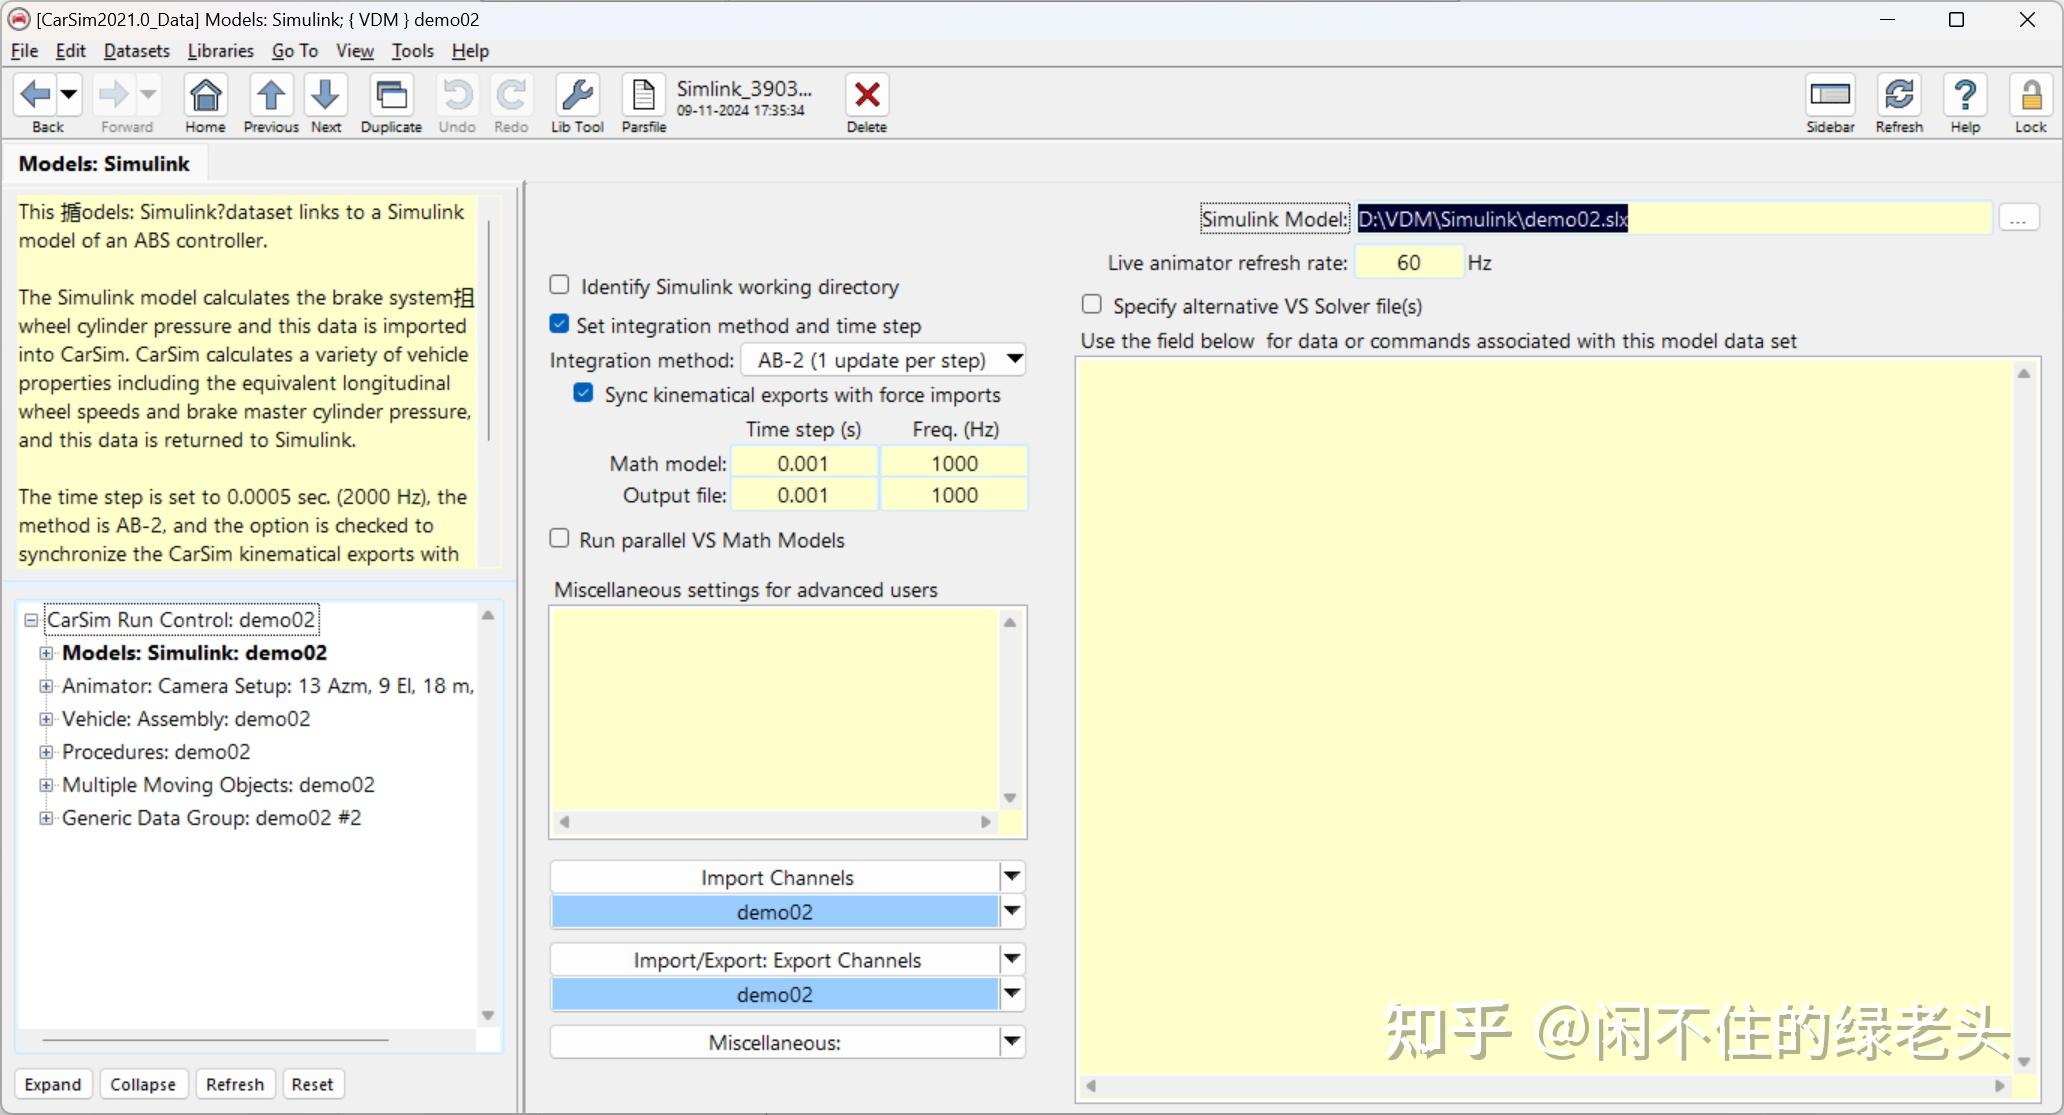Toggle the Sidebar icon
Image resolution: width=2064 pixels, height=1115 pixels.
click(1830, 97)
